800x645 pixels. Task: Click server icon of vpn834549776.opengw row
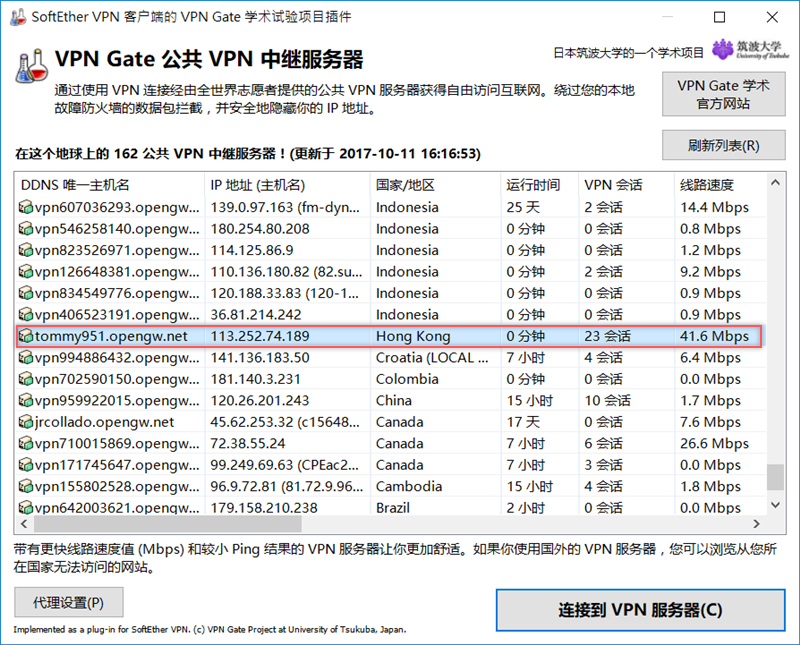click(x=26, y=293)
